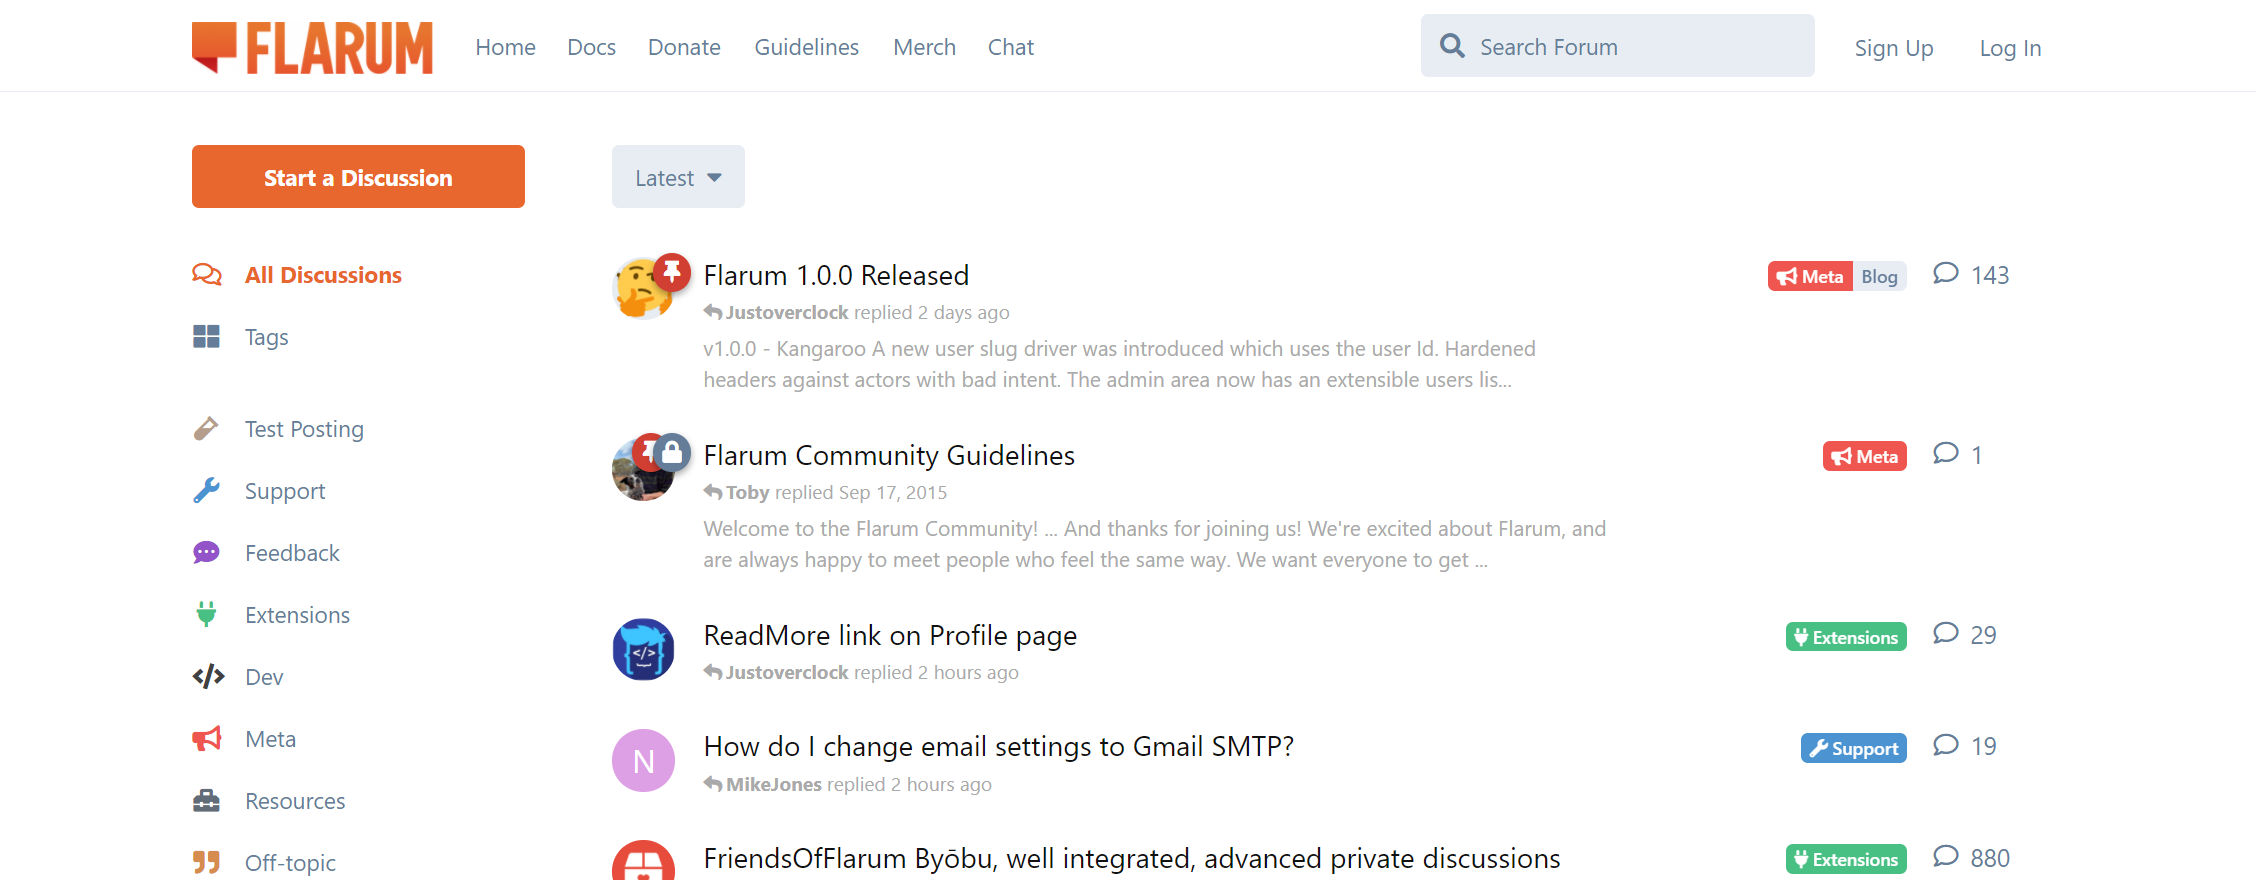Open the Log In link
Image resolution: width=2256 pixels, height=880 pixels.
click(2010, 47)
